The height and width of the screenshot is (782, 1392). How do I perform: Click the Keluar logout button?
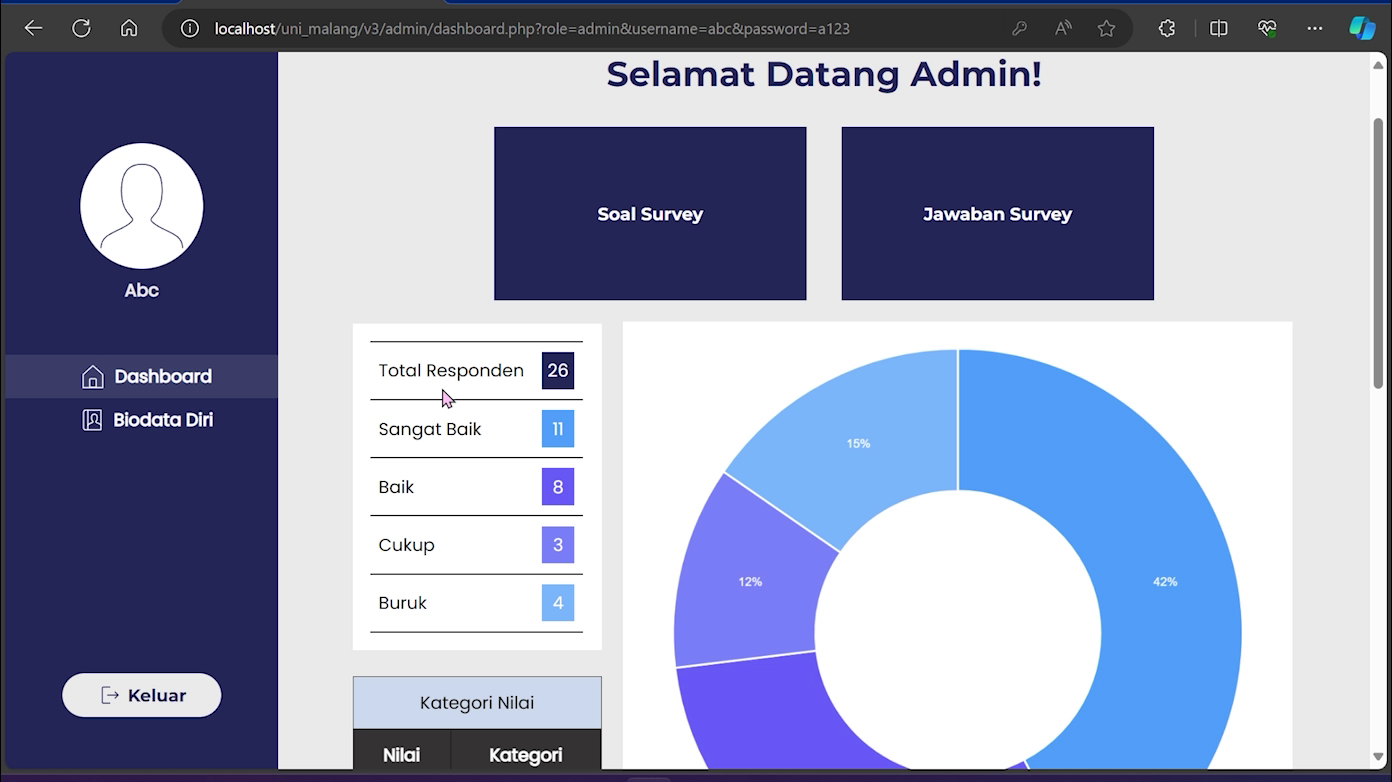point(142,695)
